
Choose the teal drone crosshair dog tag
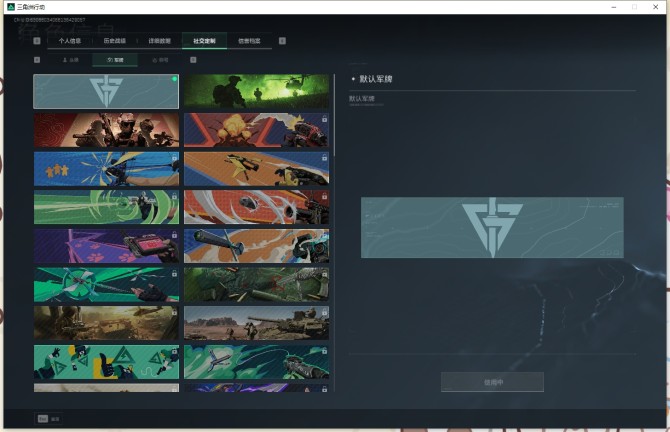pos(106,285)
